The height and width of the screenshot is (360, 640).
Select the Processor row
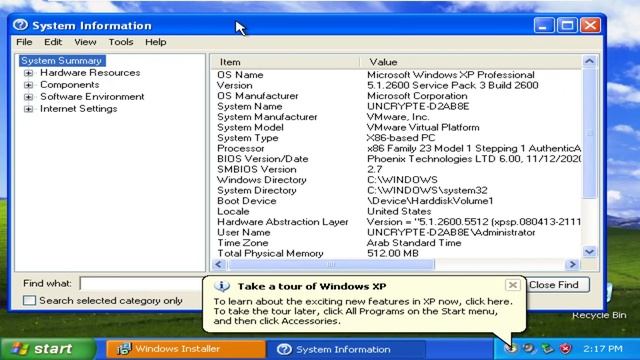coord(397,149)
